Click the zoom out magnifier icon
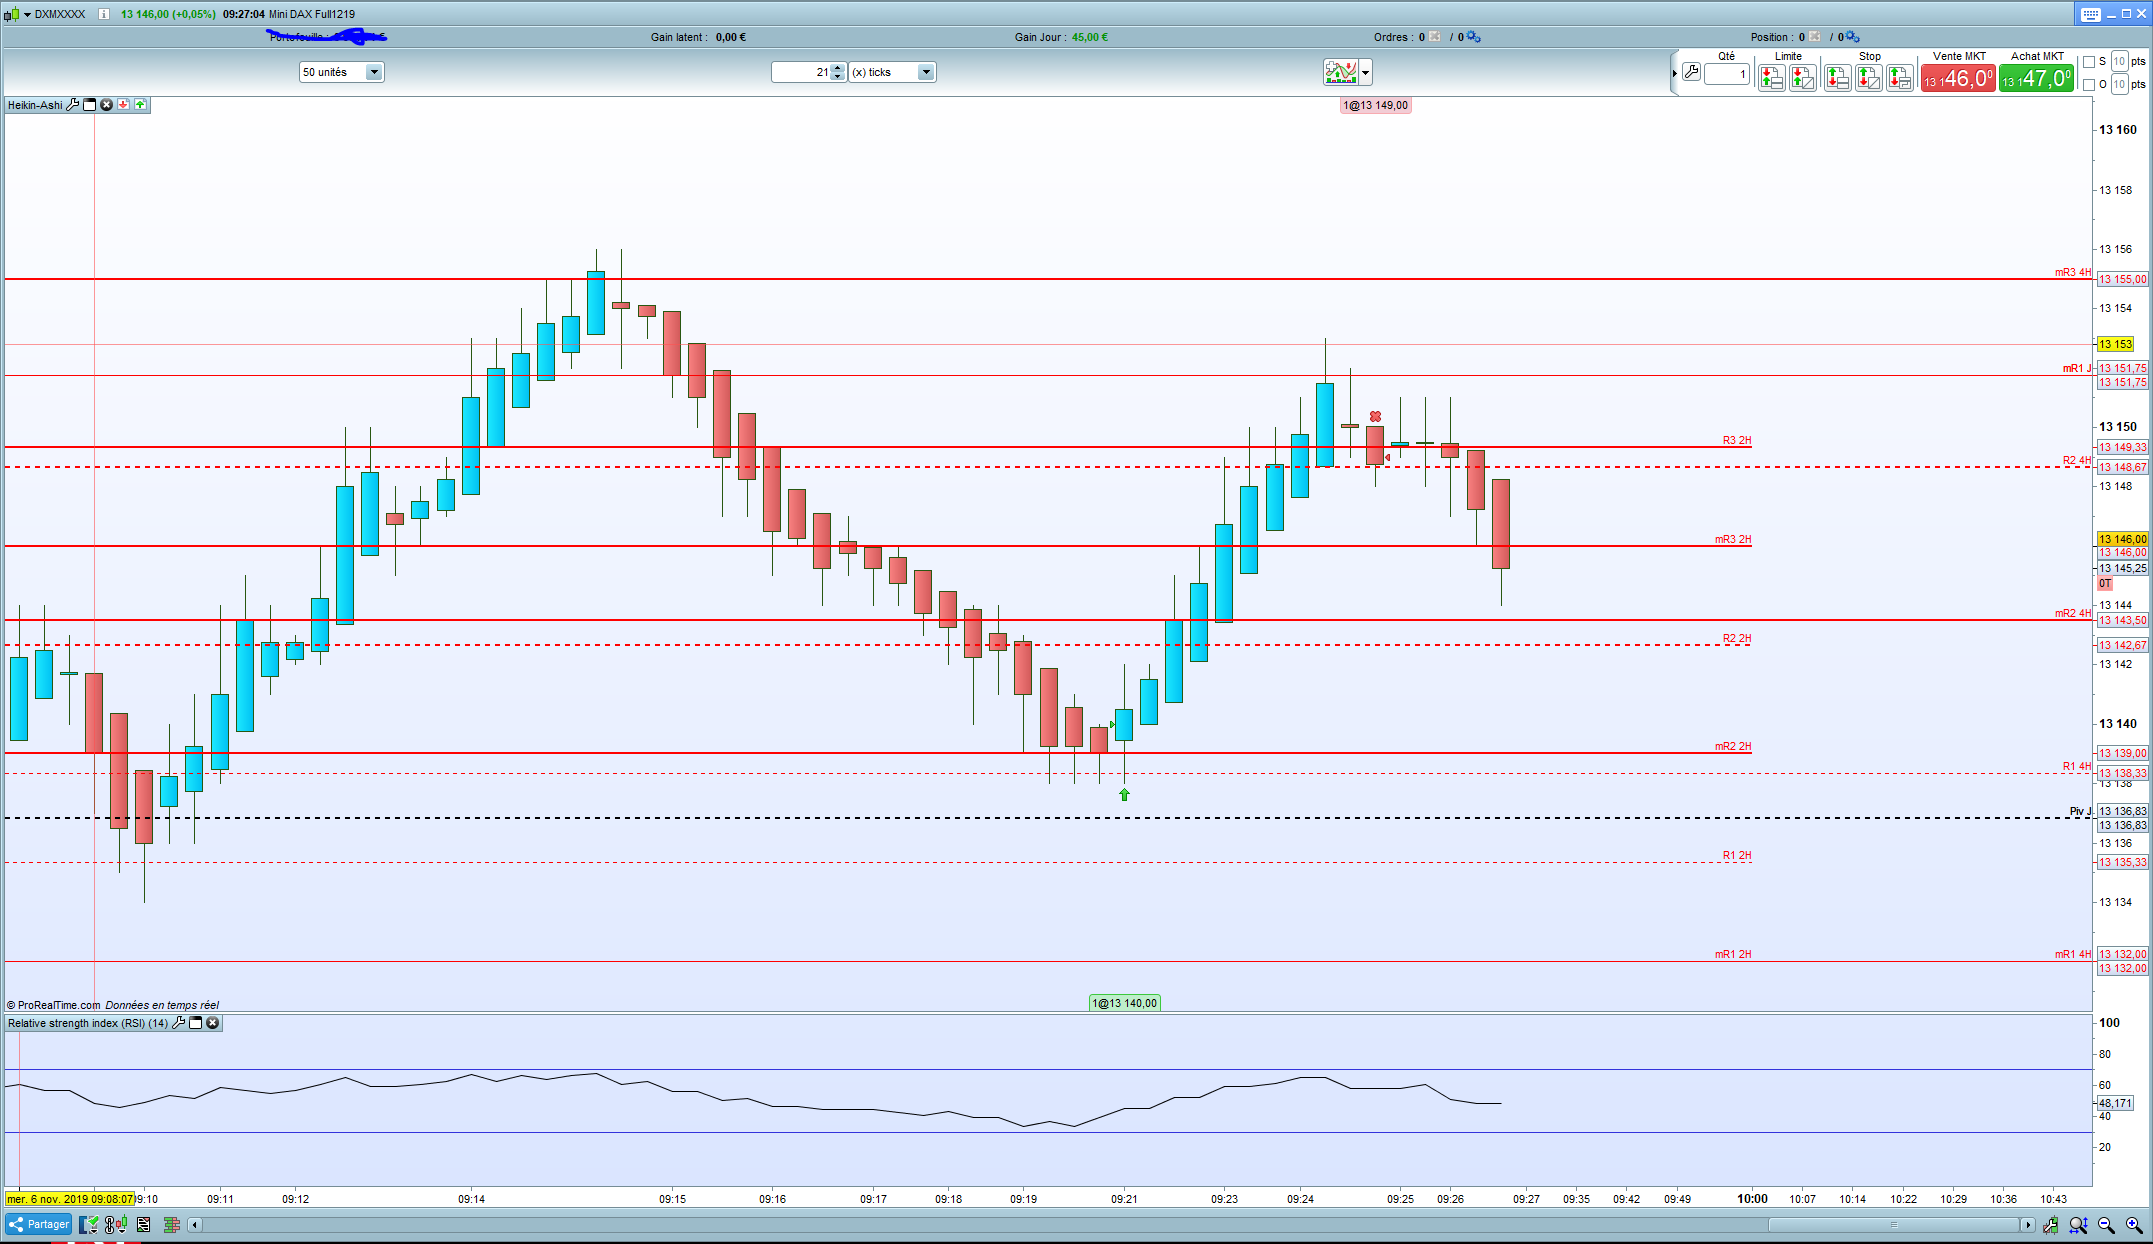 point(2106,1225)
